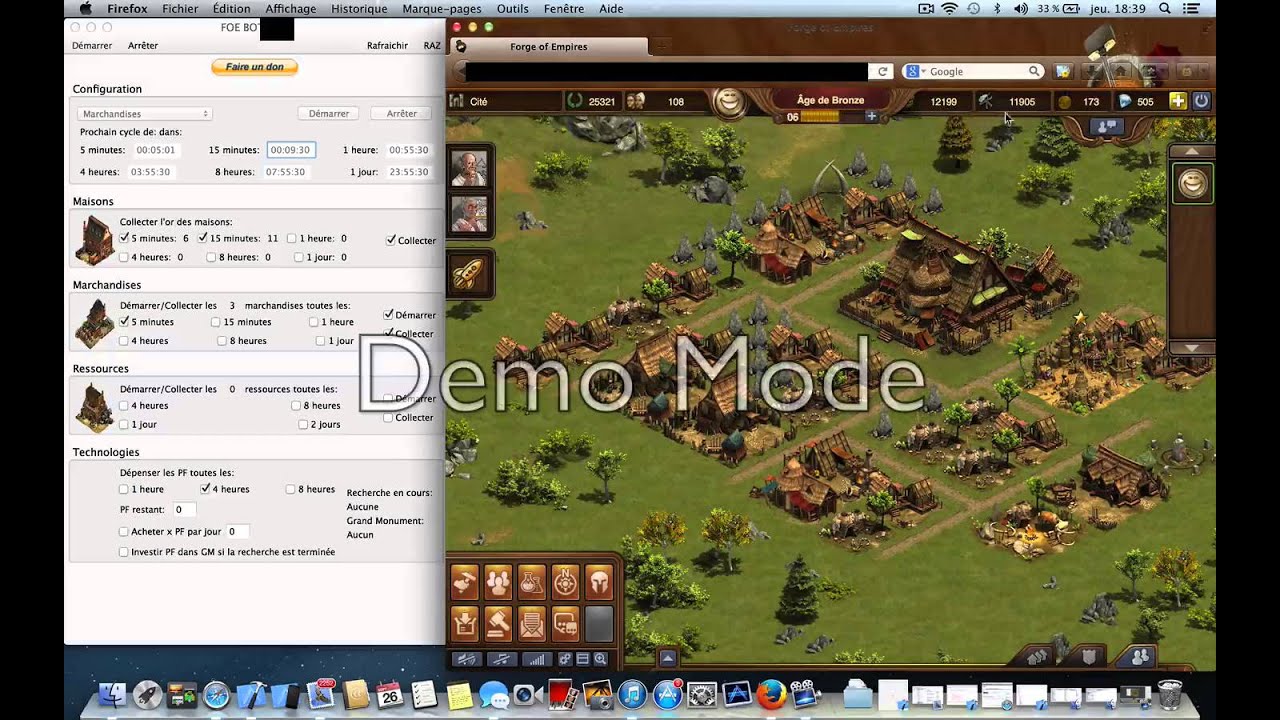This screenshot has width=1280, height=720.
Task: Click the top quest giver portrait
Action: (469, 168)
